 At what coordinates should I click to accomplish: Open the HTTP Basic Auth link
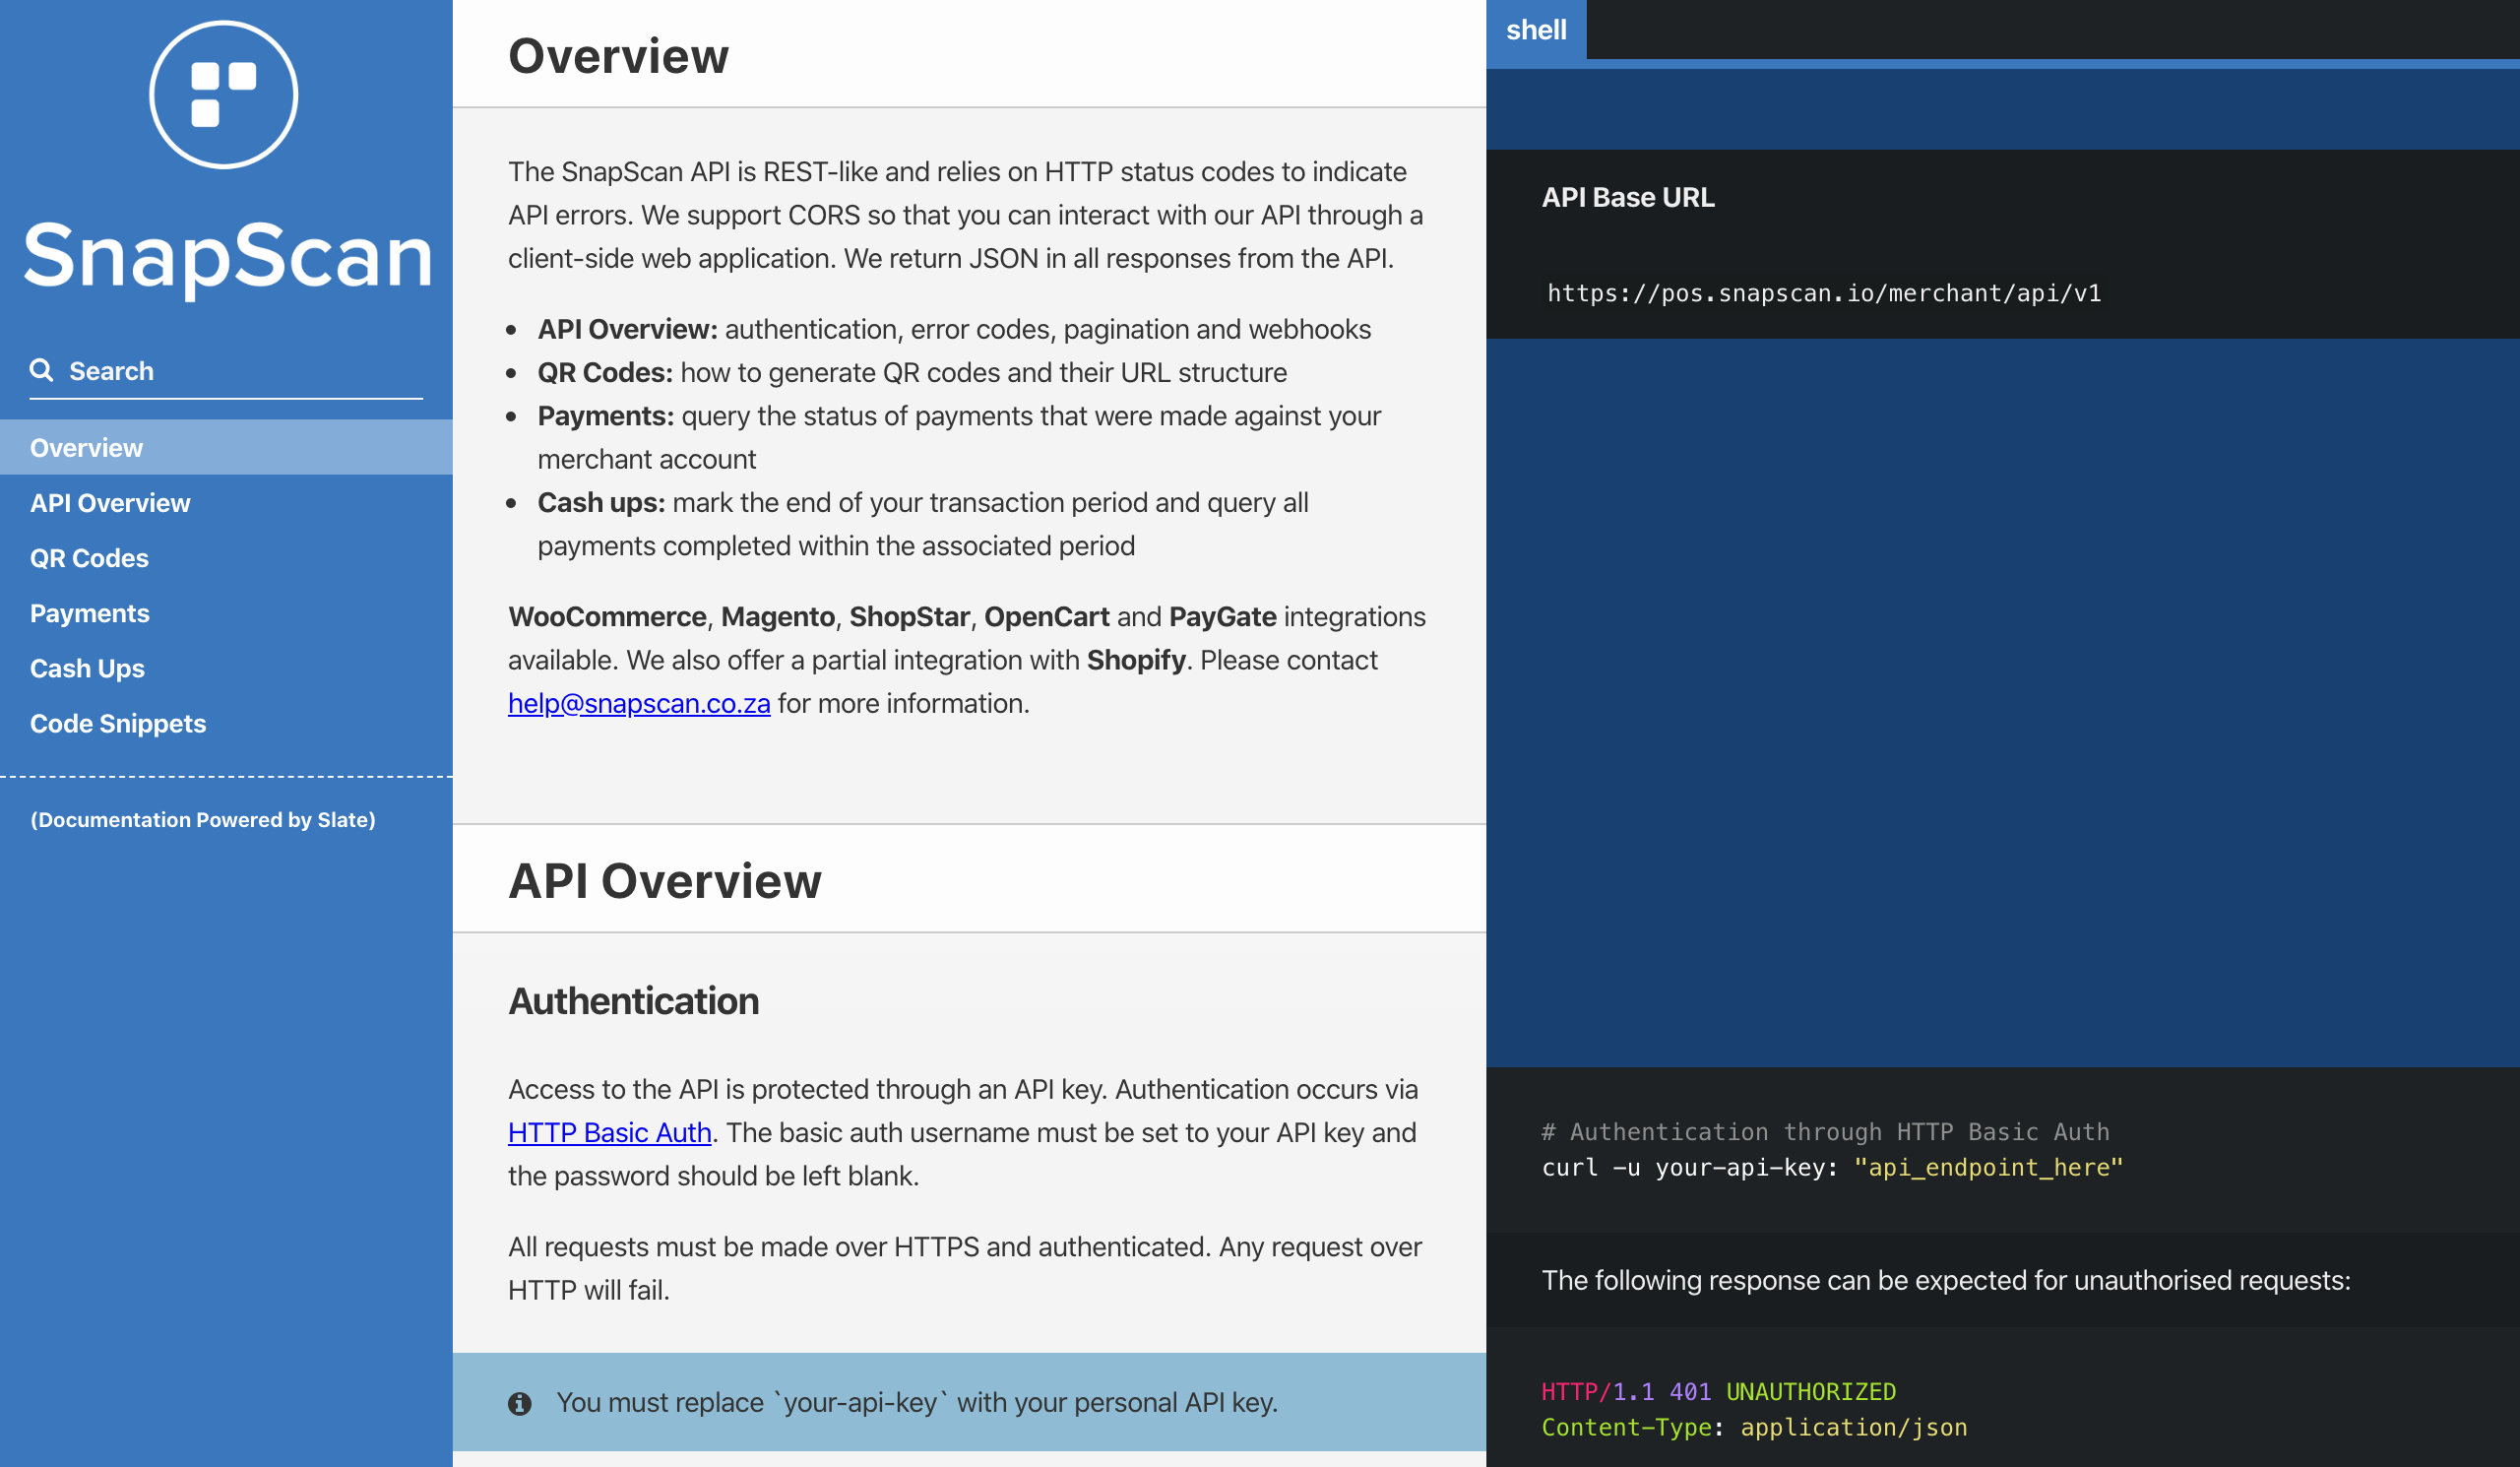[x=610, y=1132]
